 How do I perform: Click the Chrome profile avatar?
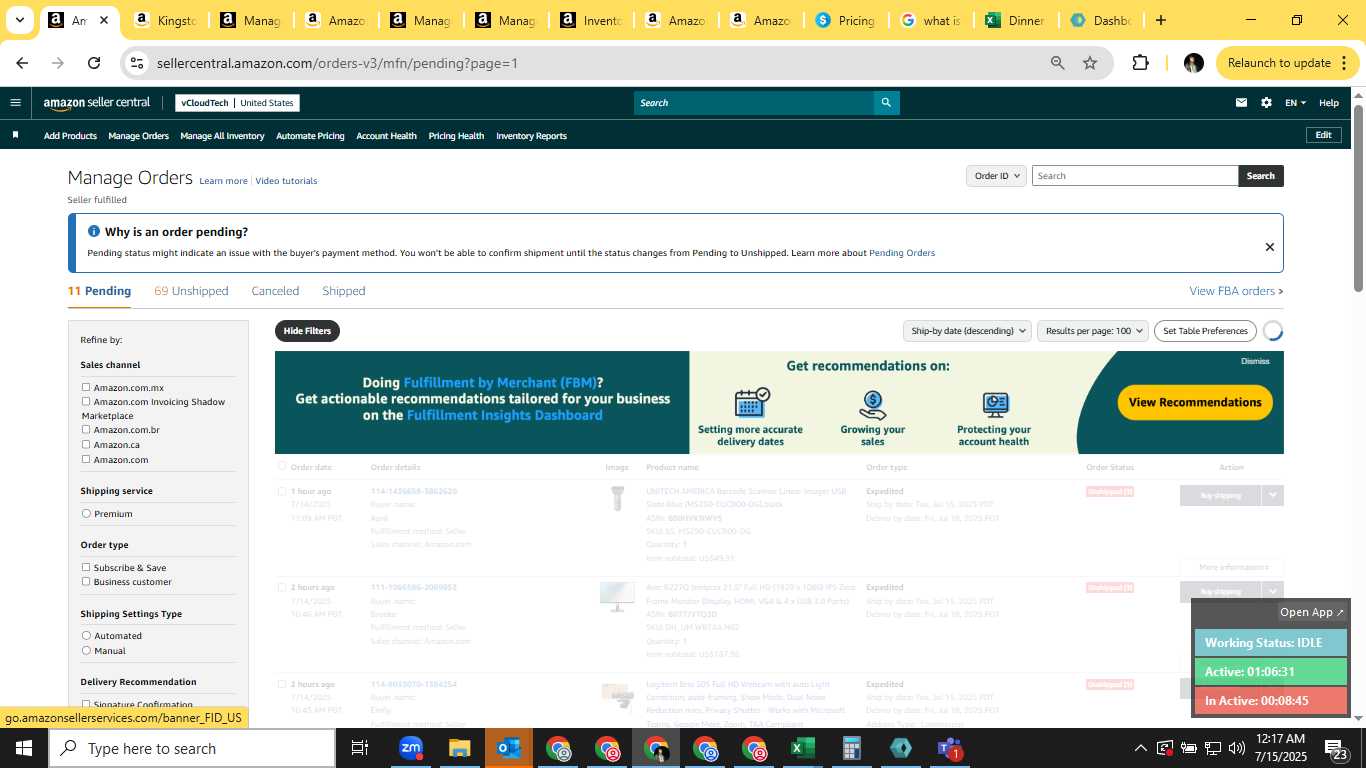1193,63
